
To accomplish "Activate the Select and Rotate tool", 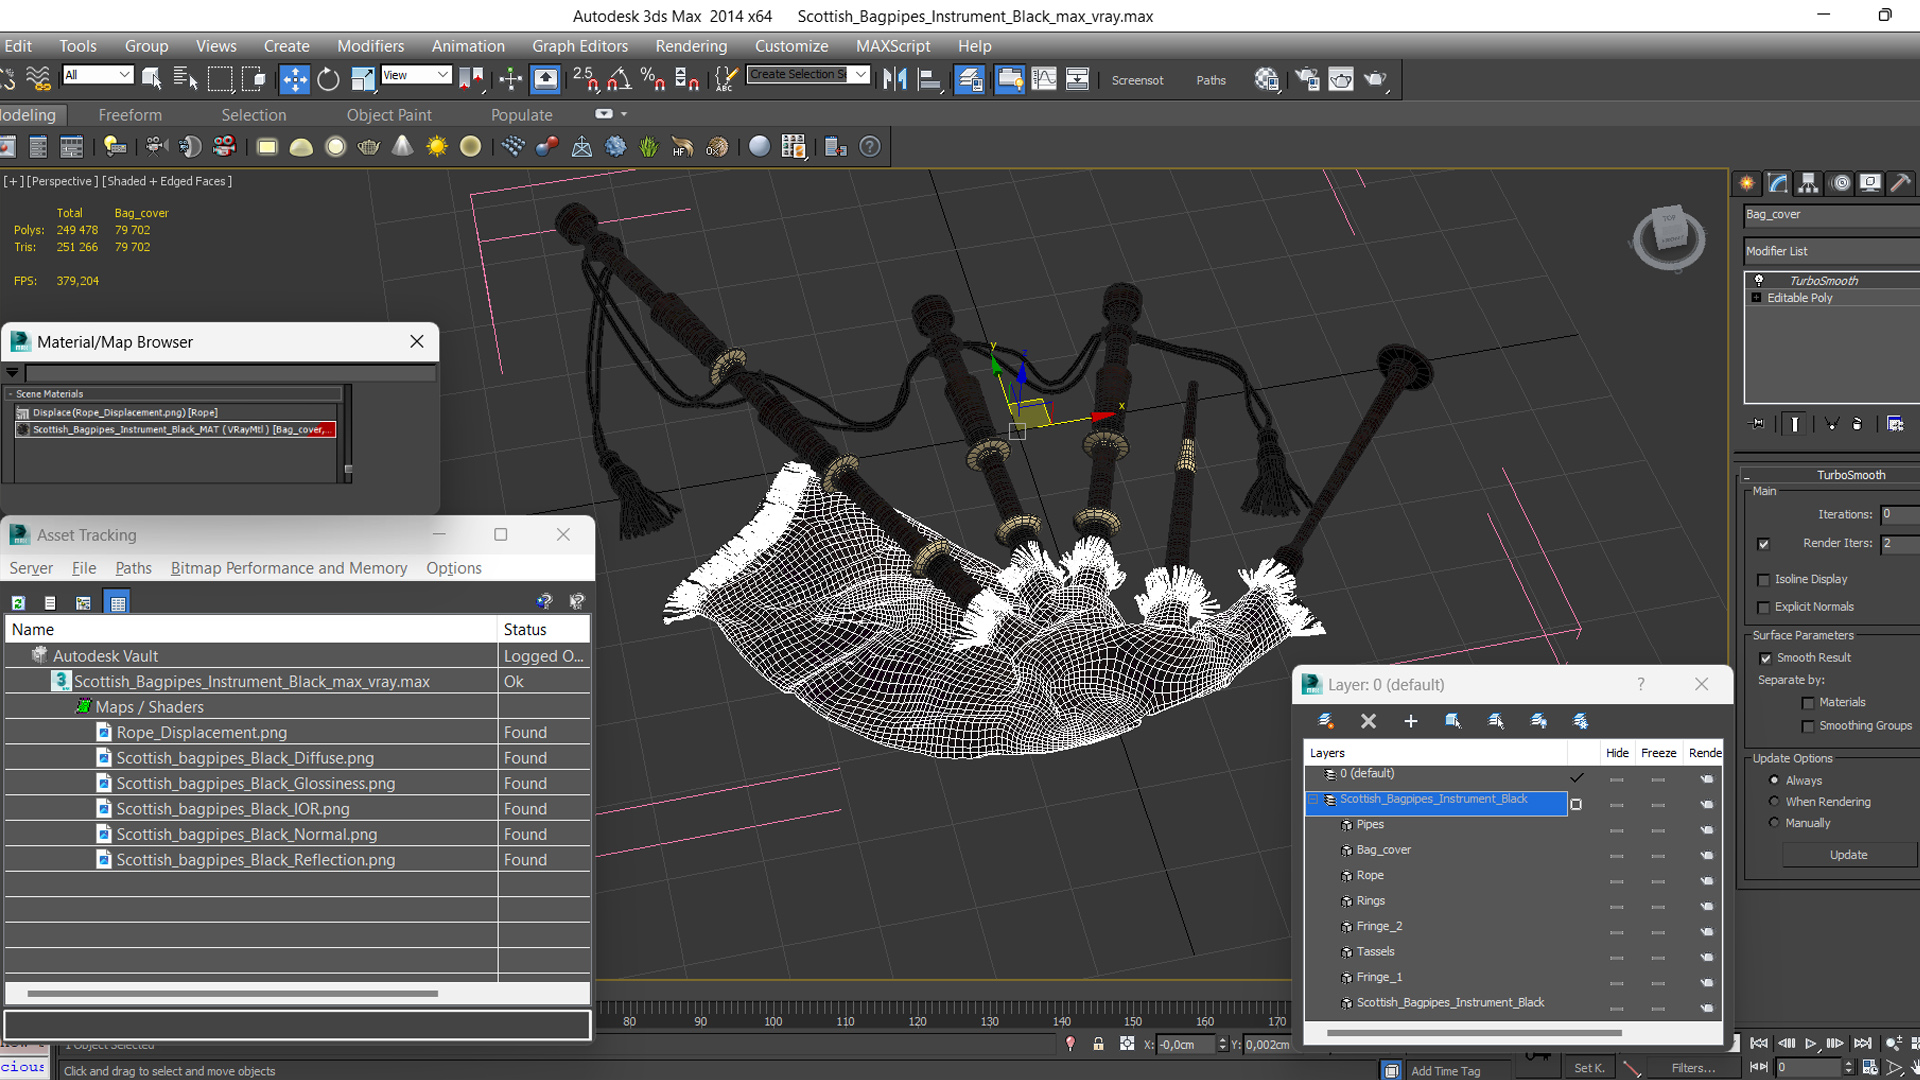I will coord(328,79).
